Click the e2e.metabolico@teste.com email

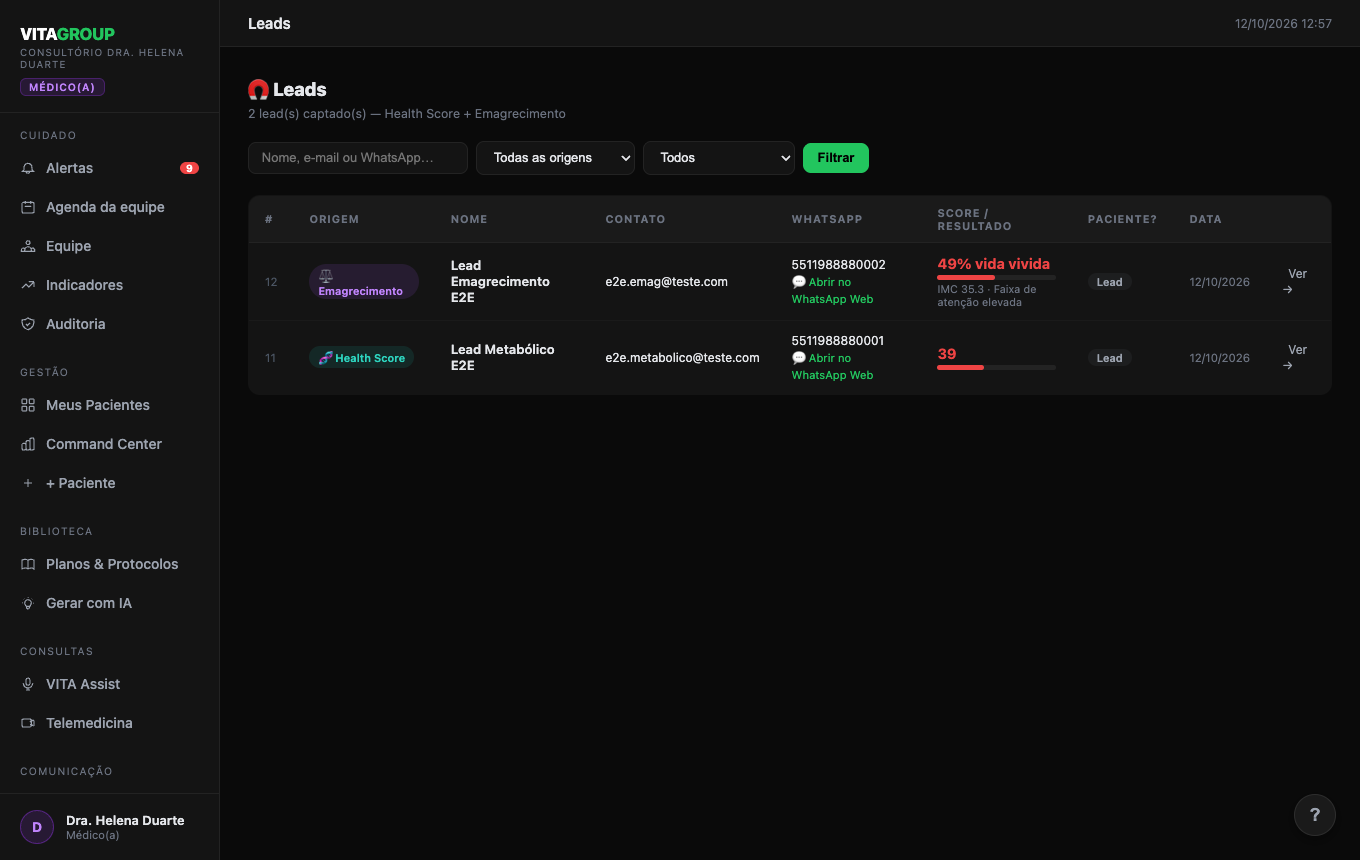pyautogui.click(x=682, y=358)
